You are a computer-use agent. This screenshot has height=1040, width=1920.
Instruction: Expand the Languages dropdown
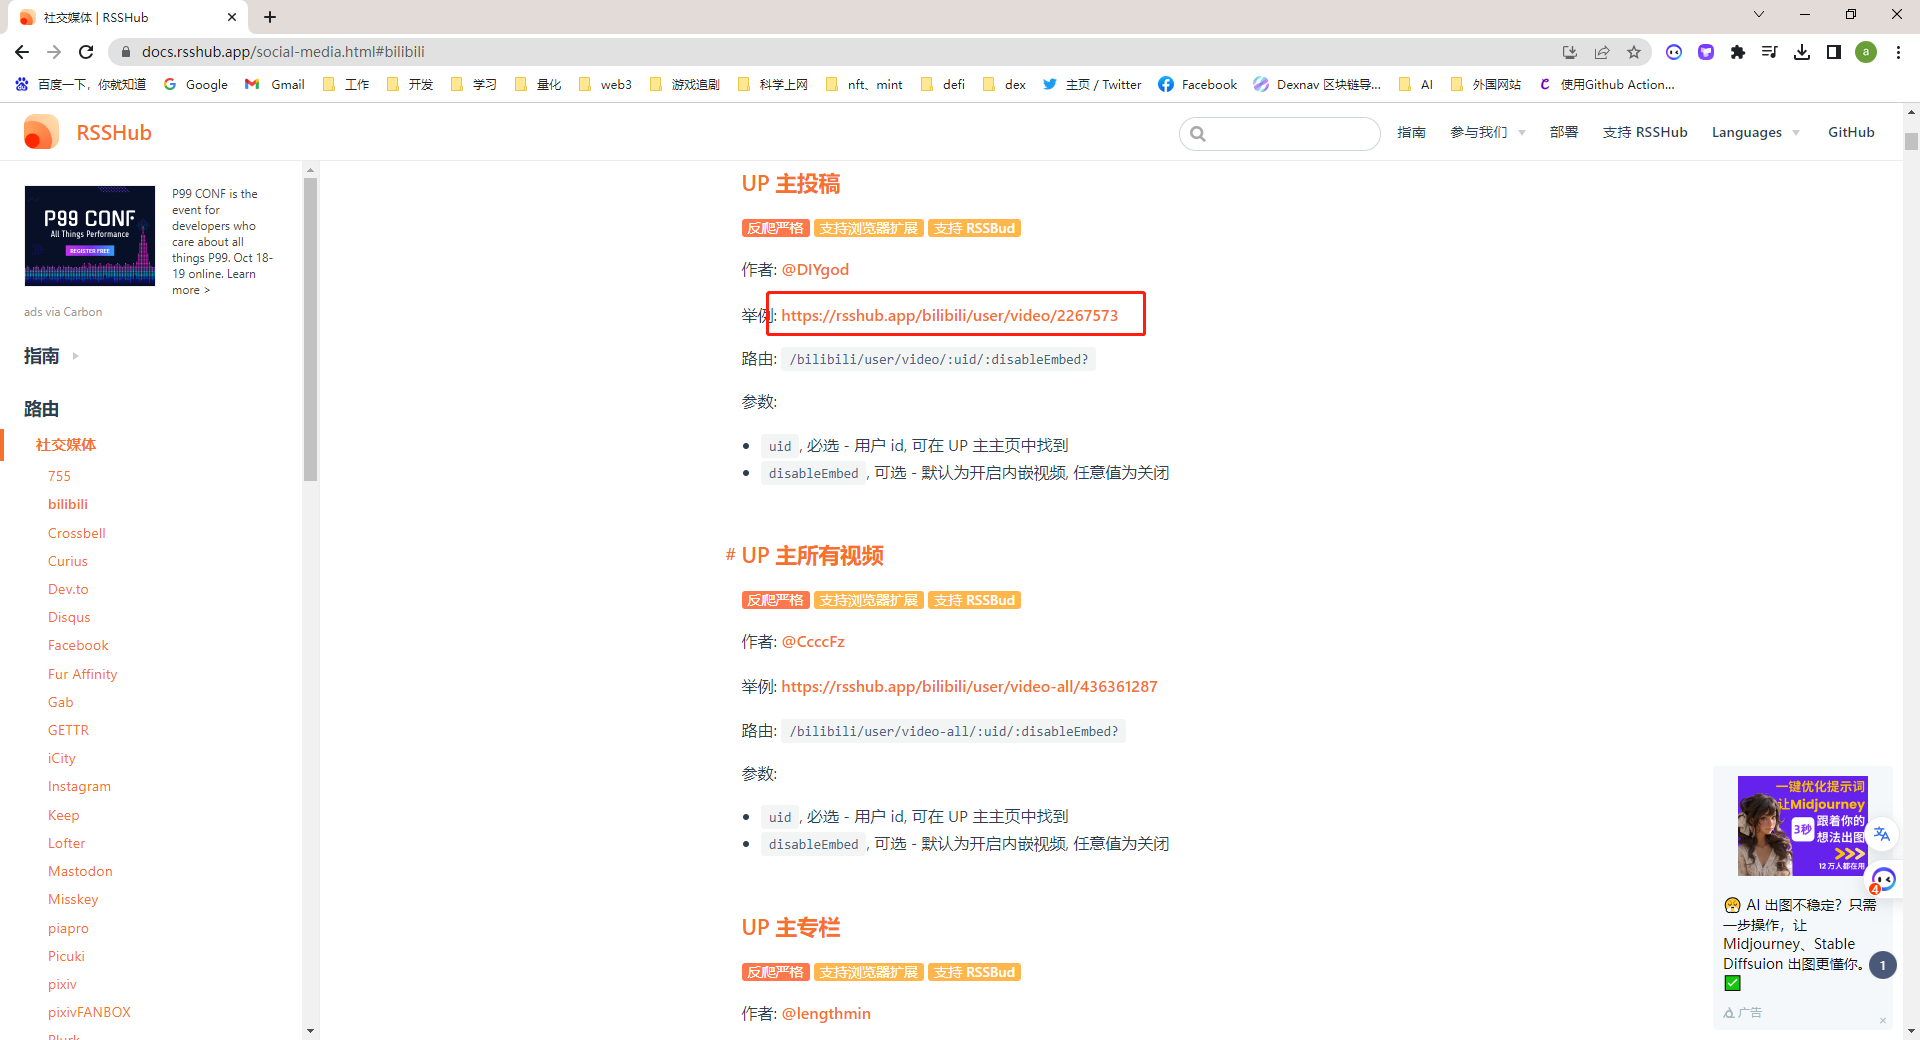(1756, 132)
